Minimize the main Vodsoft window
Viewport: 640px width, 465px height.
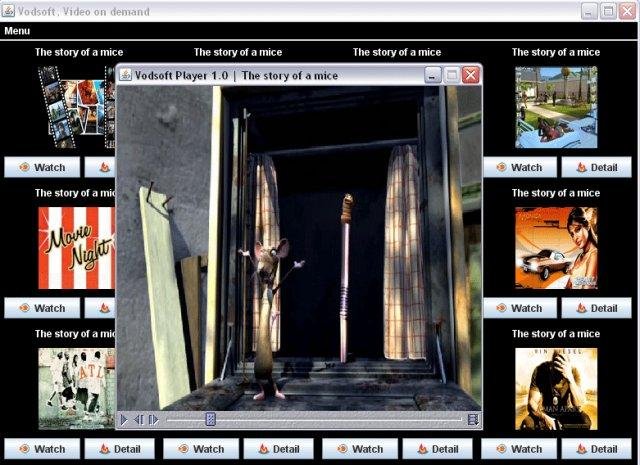pyautogui.click(x=589, y=11)
